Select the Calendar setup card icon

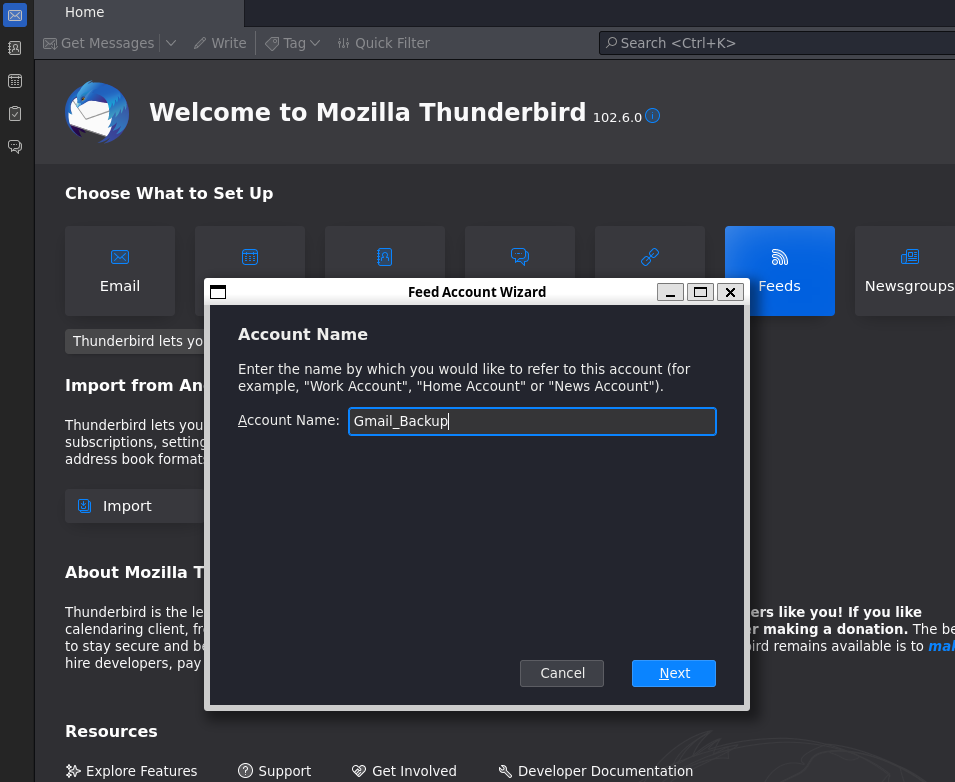tap(250, 257)
